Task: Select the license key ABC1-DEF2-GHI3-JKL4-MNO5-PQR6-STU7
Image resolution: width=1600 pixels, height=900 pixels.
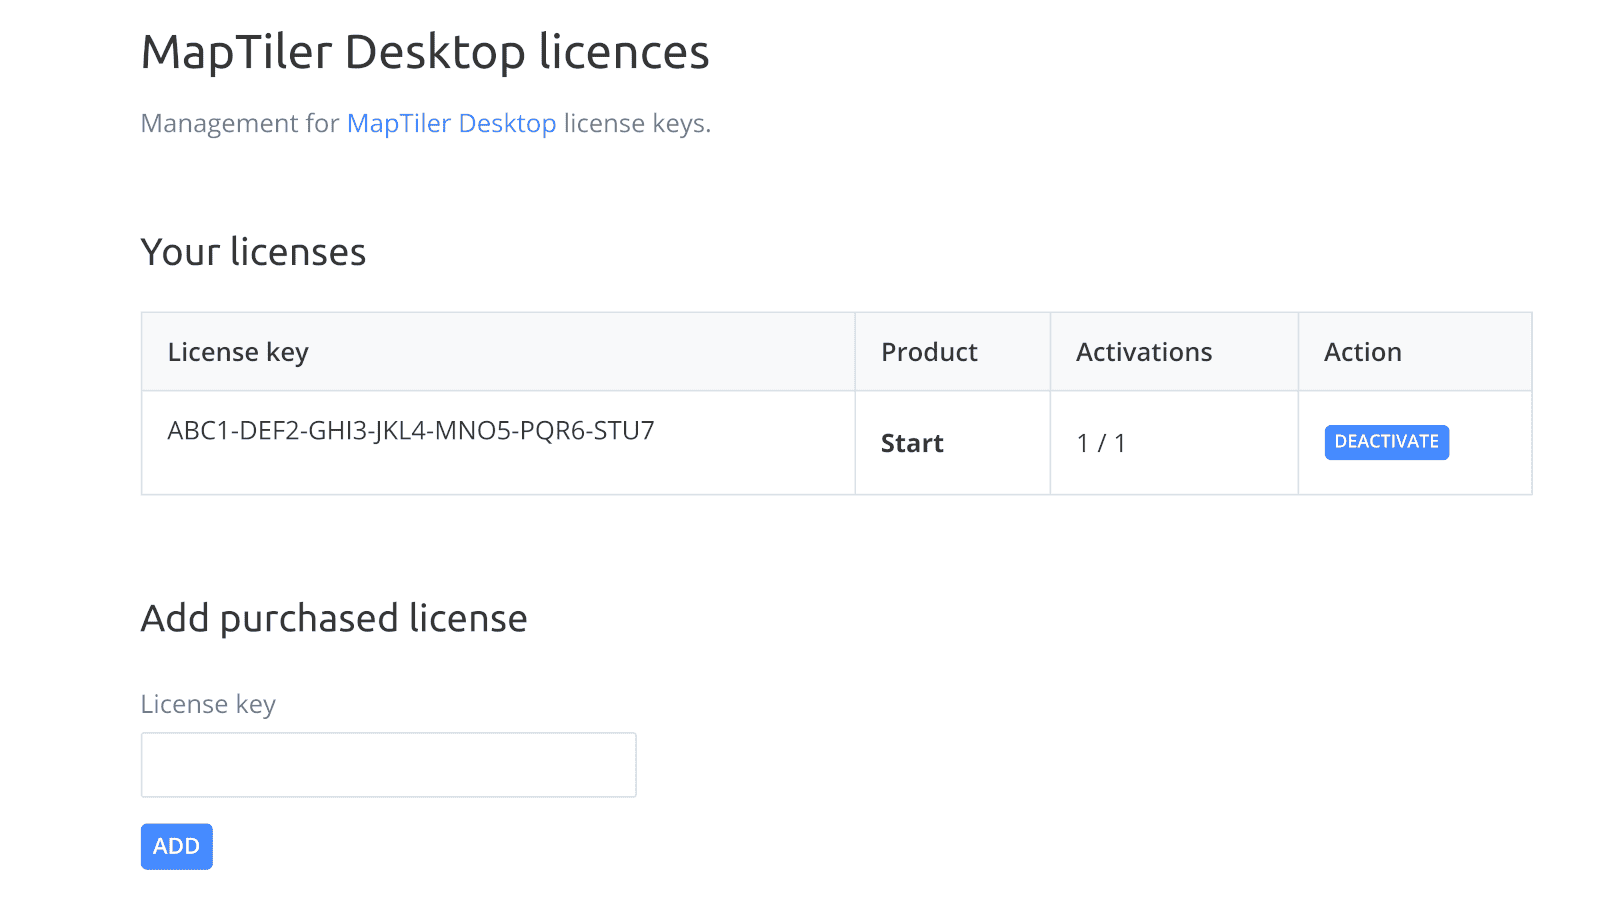Action: click(410, 430)
